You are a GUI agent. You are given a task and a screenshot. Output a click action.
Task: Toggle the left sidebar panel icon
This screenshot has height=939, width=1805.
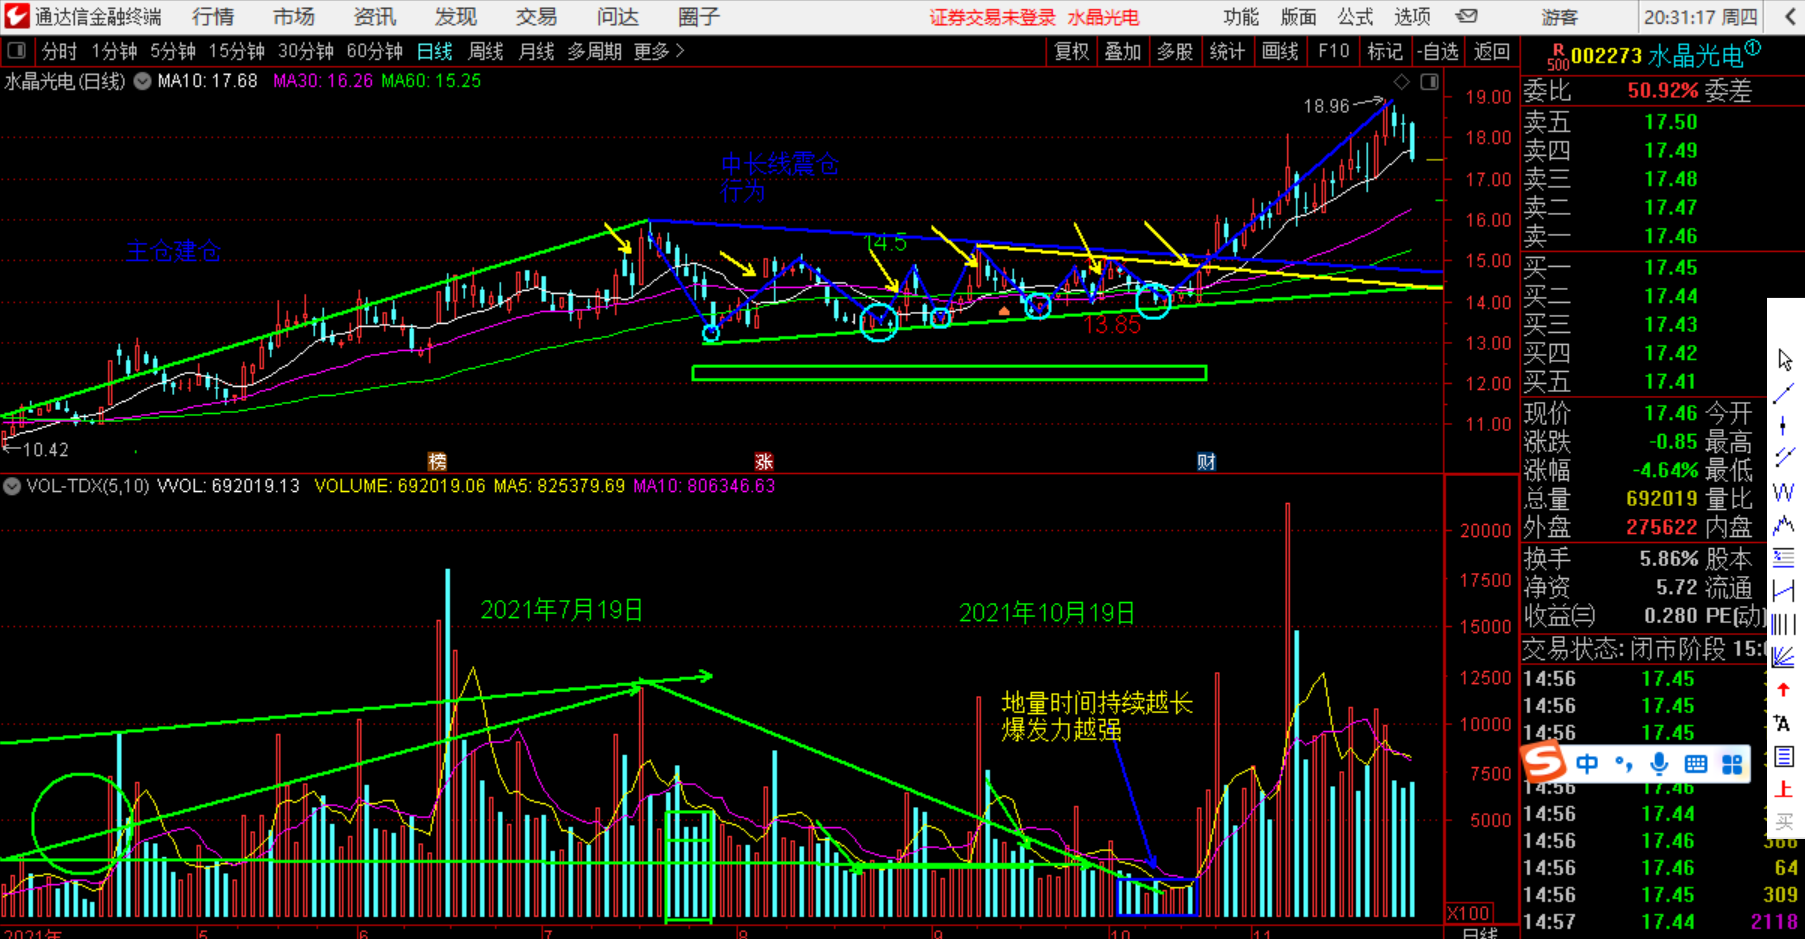(x=17, y=51)
